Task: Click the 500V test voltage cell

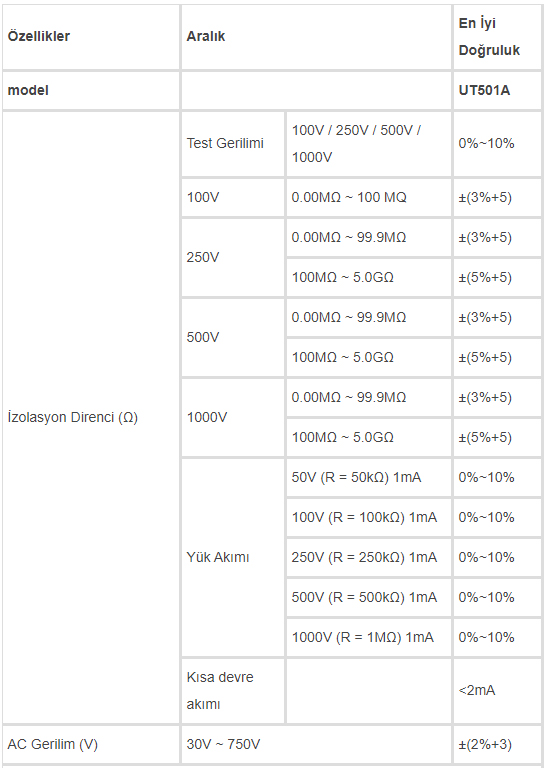Action: coord(233,337)
